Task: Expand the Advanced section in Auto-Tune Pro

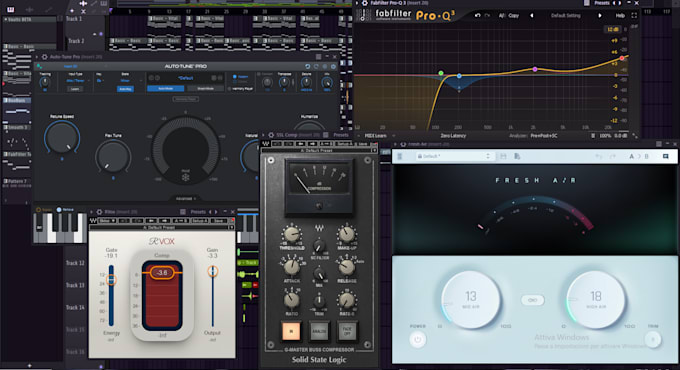Action: click(x=186, y=198)
